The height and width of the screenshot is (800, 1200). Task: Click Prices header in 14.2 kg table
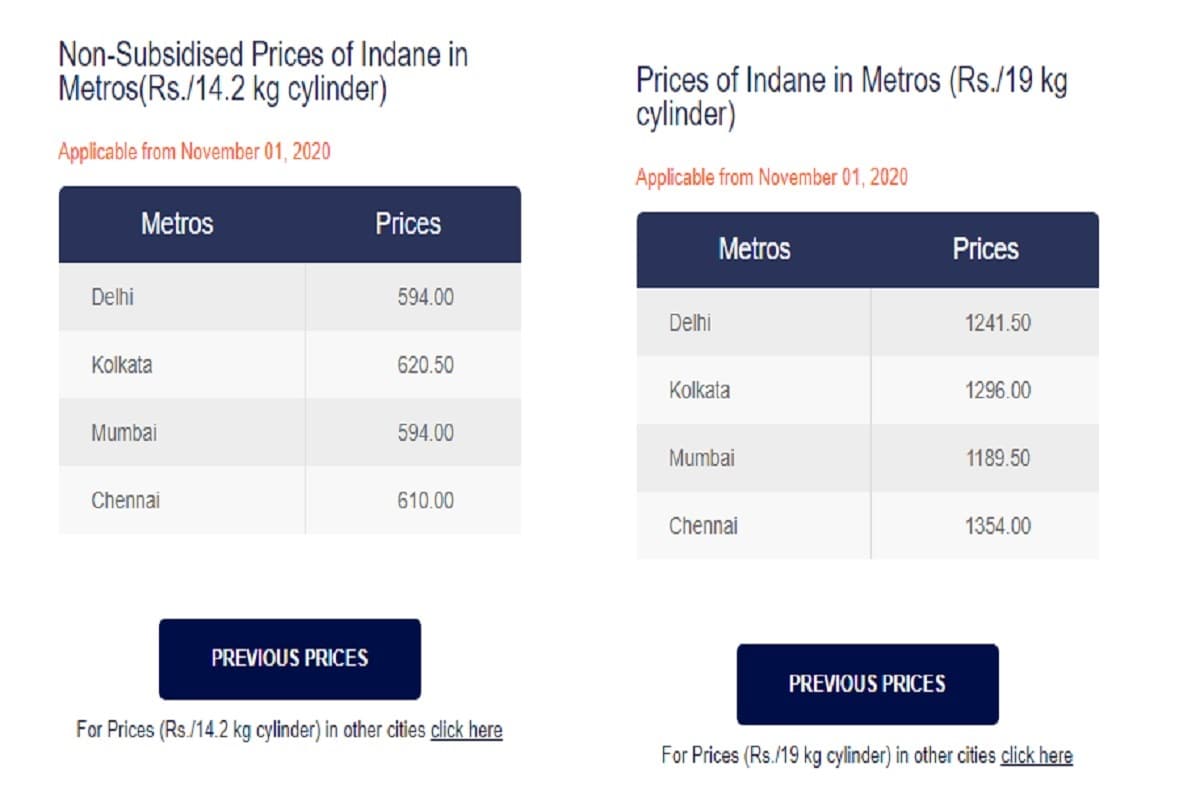coord(408,223)
